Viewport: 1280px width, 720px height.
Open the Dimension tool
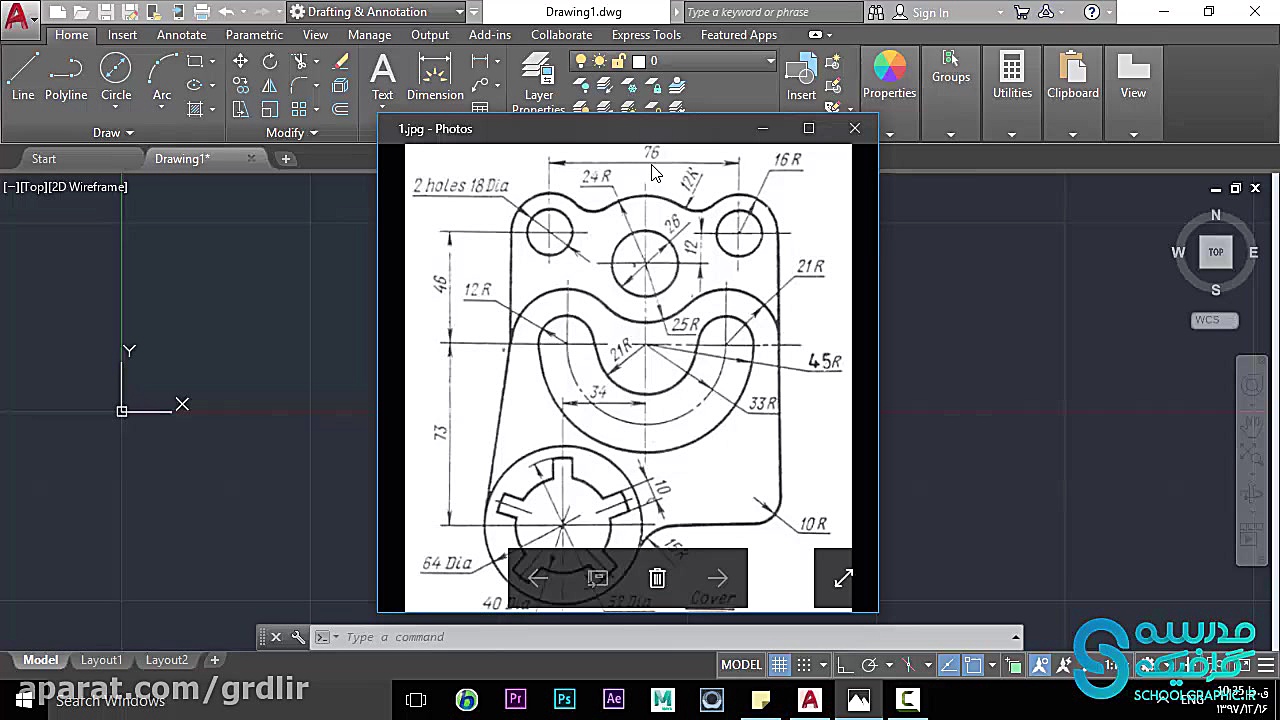pos(435,77)
